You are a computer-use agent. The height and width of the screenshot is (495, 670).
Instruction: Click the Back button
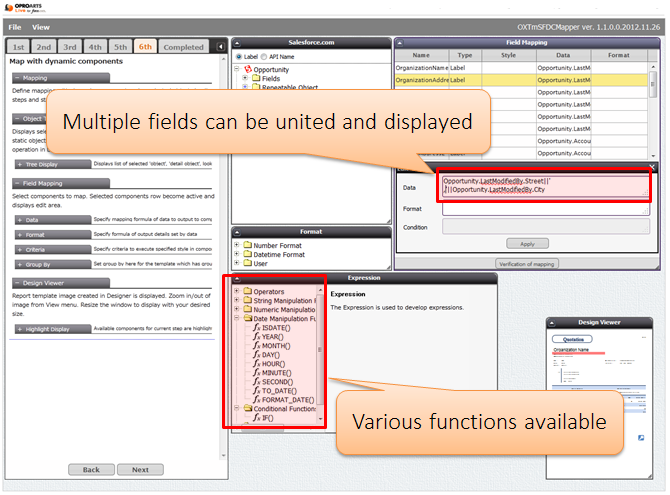pos(91,470)
